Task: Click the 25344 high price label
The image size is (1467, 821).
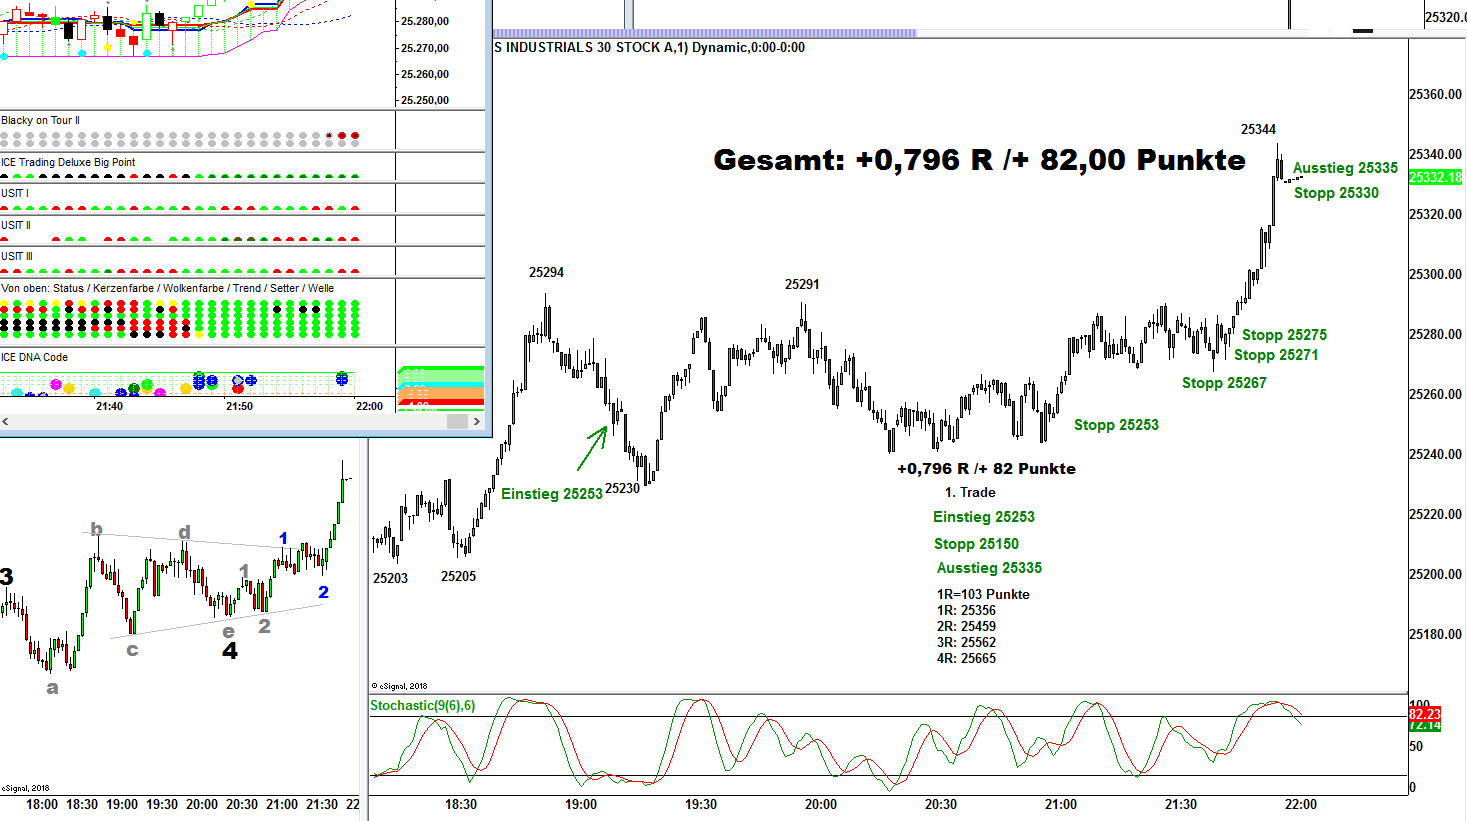Action: coord(1258,129)
